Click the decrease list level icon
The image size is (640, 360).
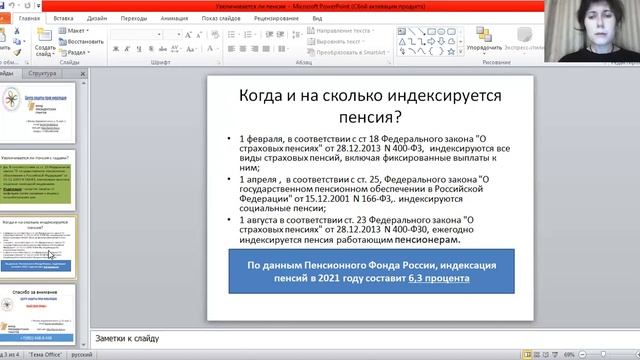(x=269, y=35)
